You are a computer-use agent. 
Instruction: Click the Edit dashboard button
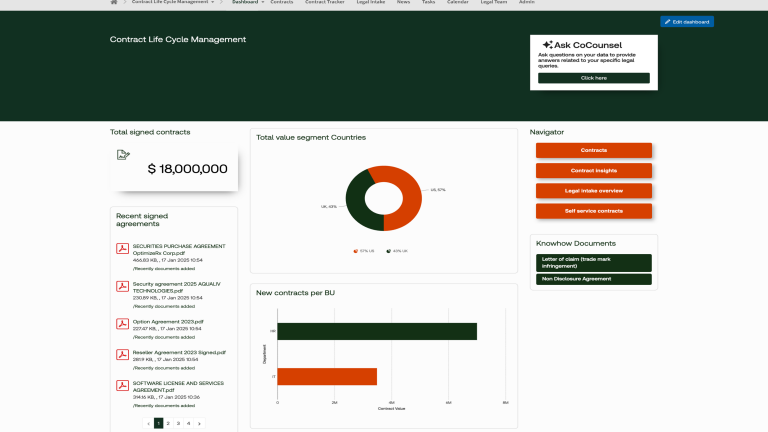pos(687,22)
